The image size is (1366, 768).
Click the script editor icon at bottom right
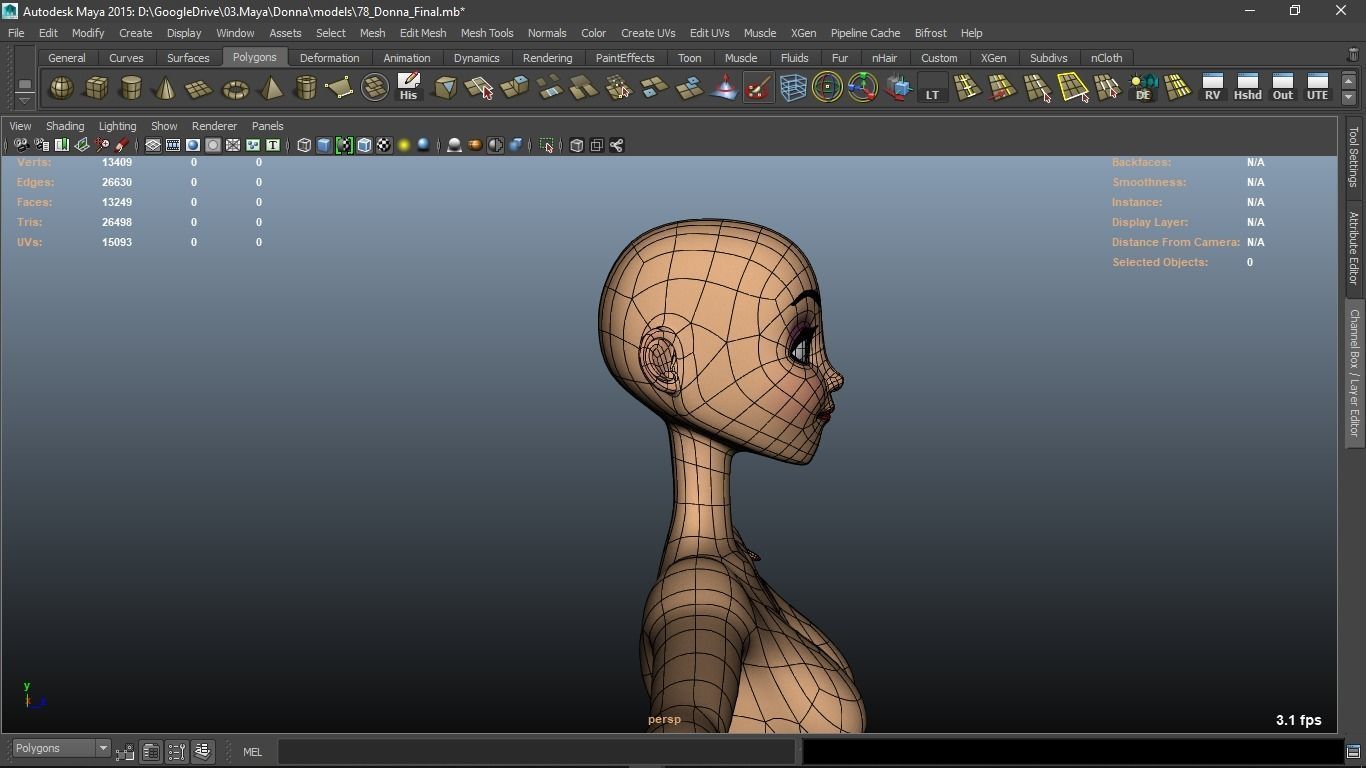point(1353,752)
